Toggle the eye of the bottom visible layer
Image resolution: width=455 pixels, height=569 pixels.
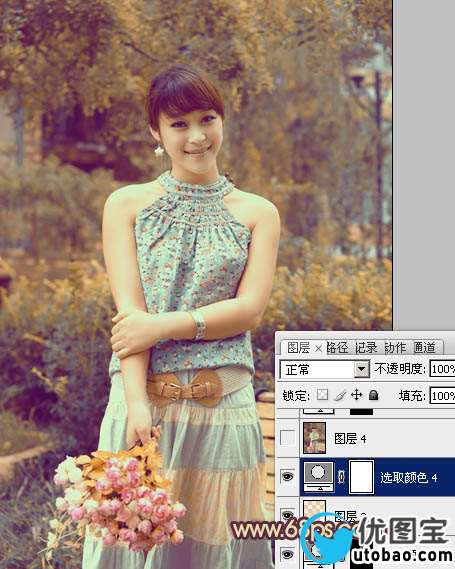coord(287,554)
